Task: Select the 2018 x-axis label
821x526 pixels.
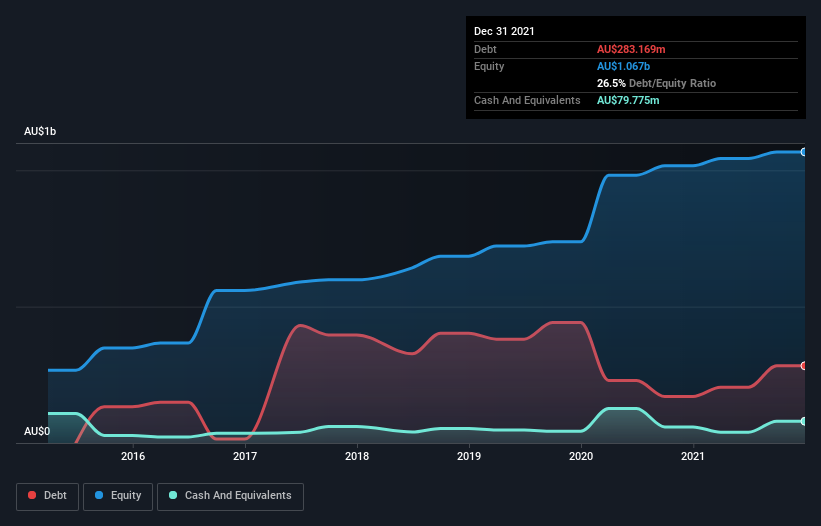Action: 357,456
